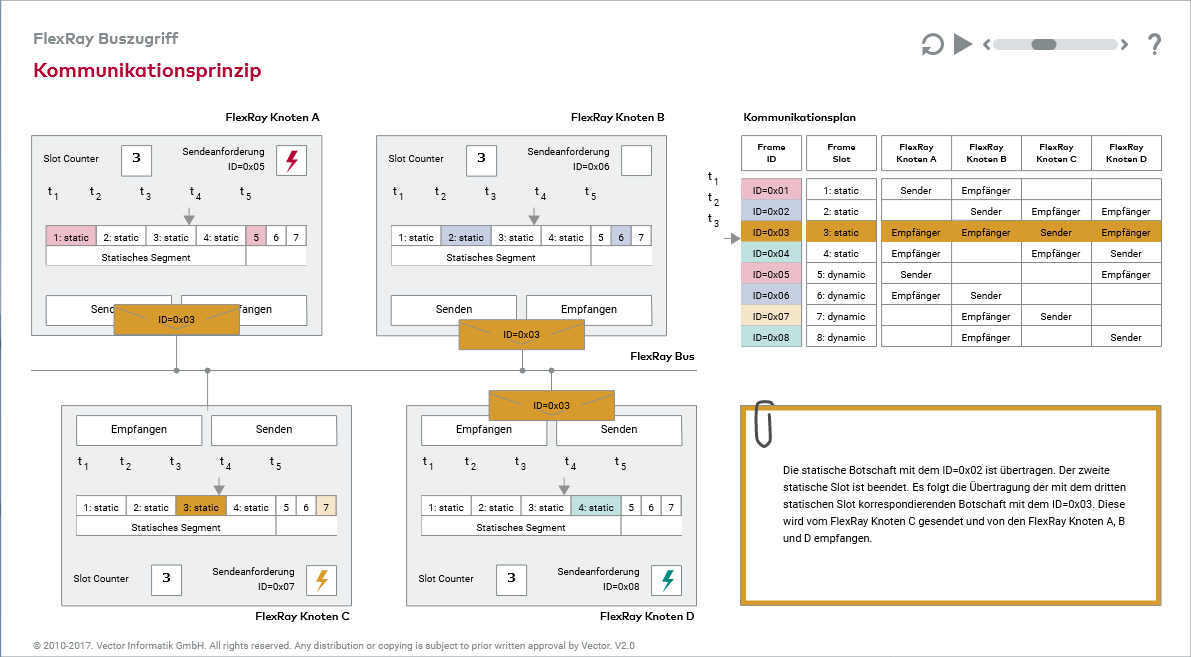
Task: Click the ID=0x05 cell in Frame ID column
Action: click(x=771, y=274)
